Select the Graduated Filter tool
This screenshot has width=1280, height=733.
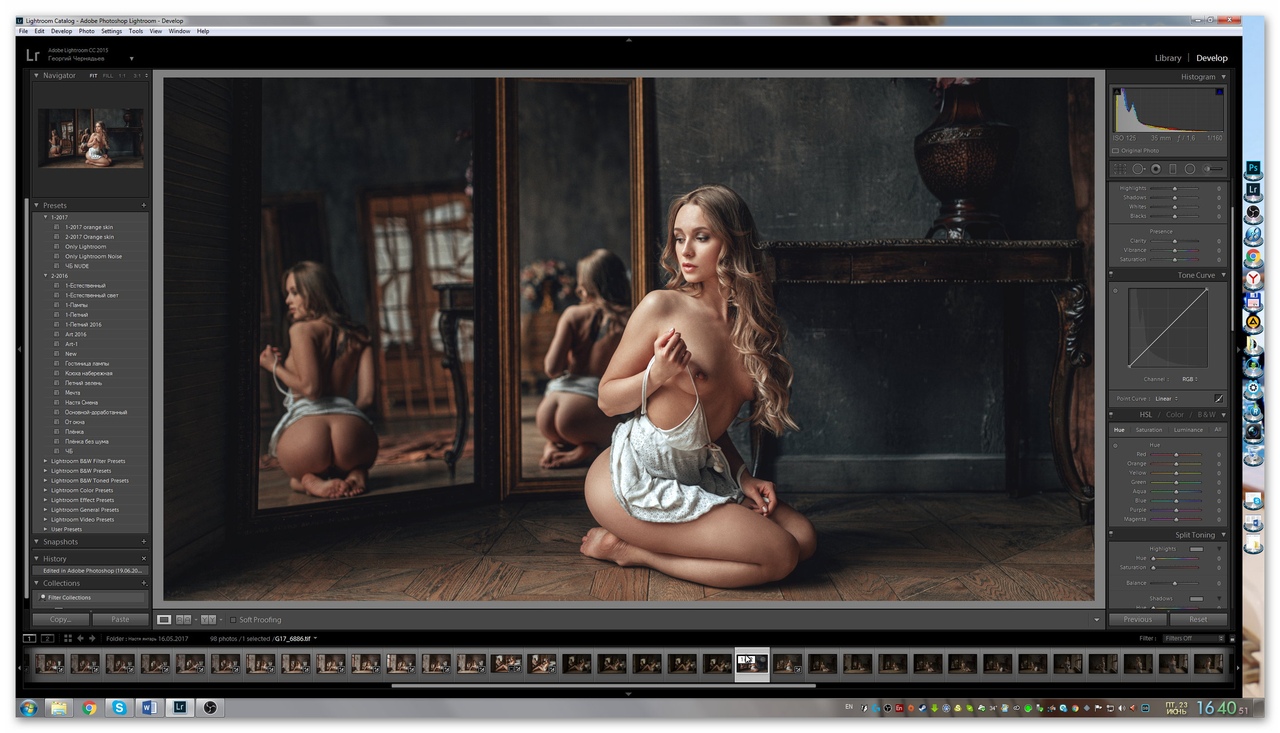click(x=1173, y=169)
